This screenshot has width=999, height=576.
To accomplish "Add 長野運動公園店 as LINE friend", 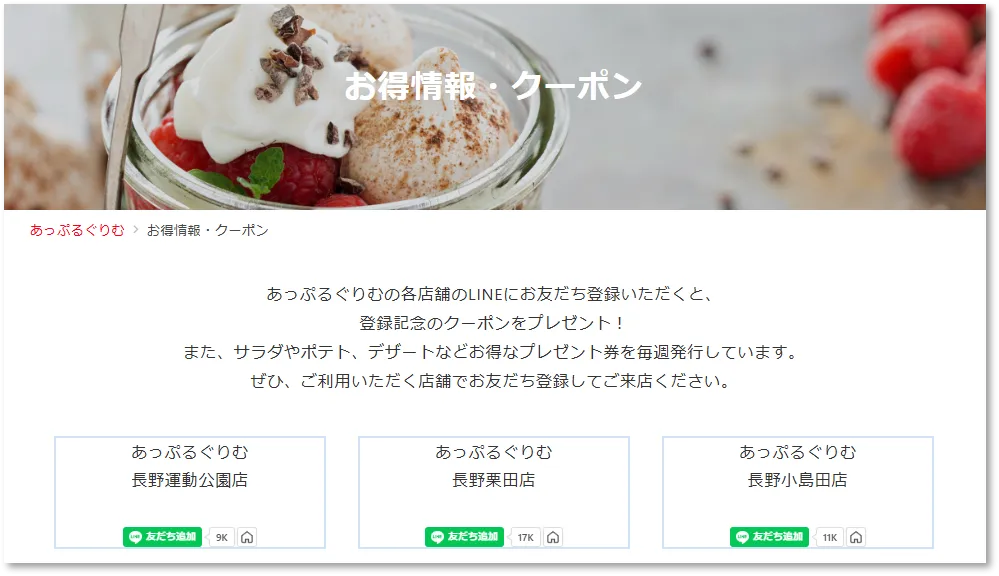I will click(x=162, y=537).
